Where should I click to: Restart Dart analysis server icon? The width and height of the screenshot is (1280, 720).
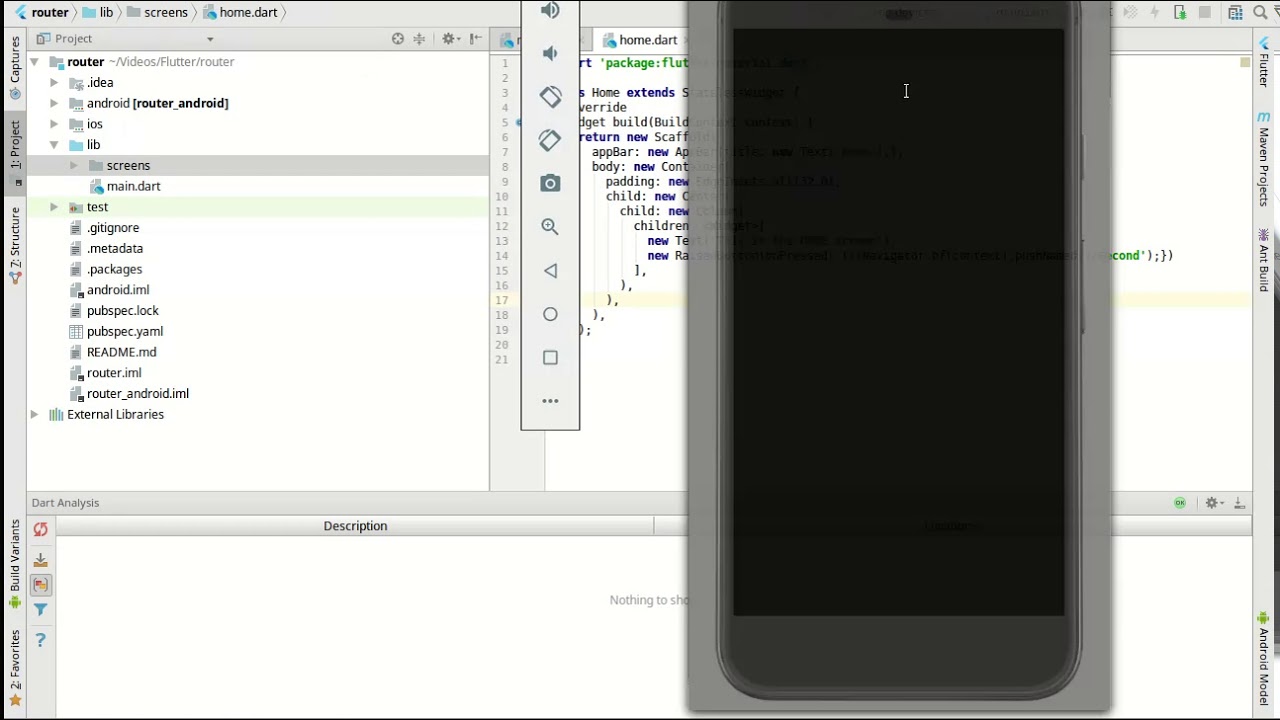(40, 530)
